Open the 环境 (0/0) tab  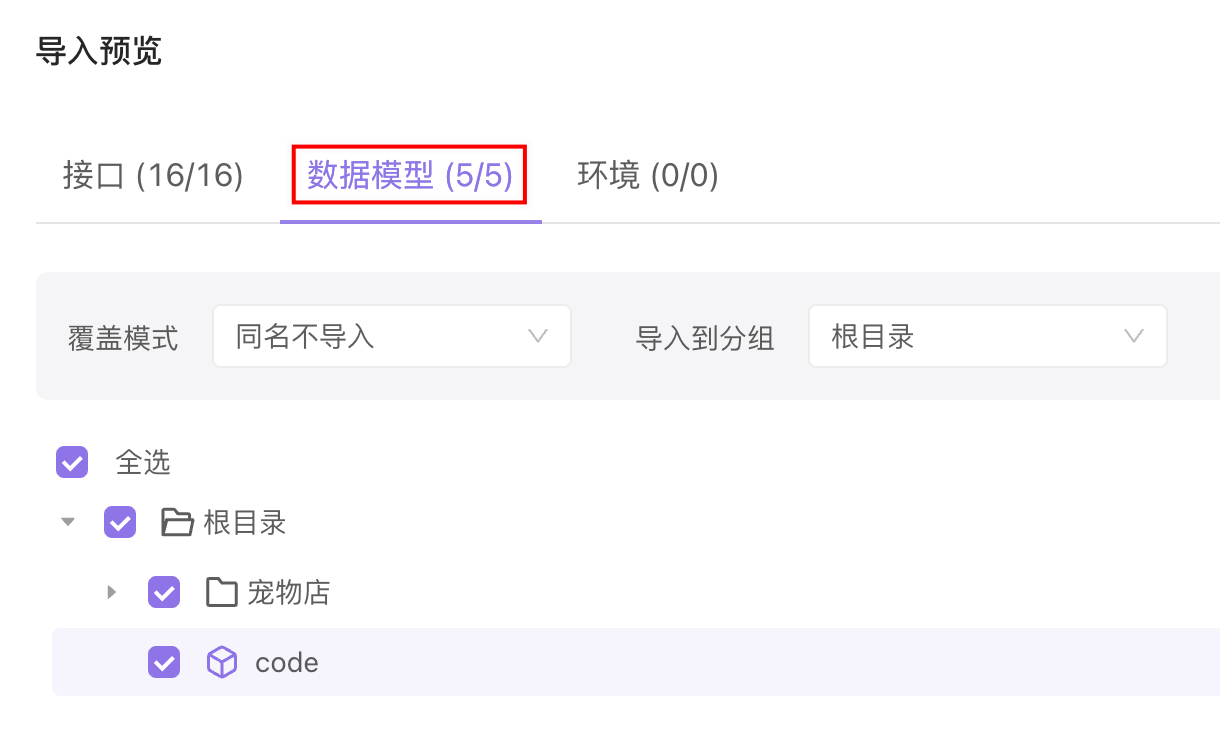pyautogui.click(x=648, y=176)
